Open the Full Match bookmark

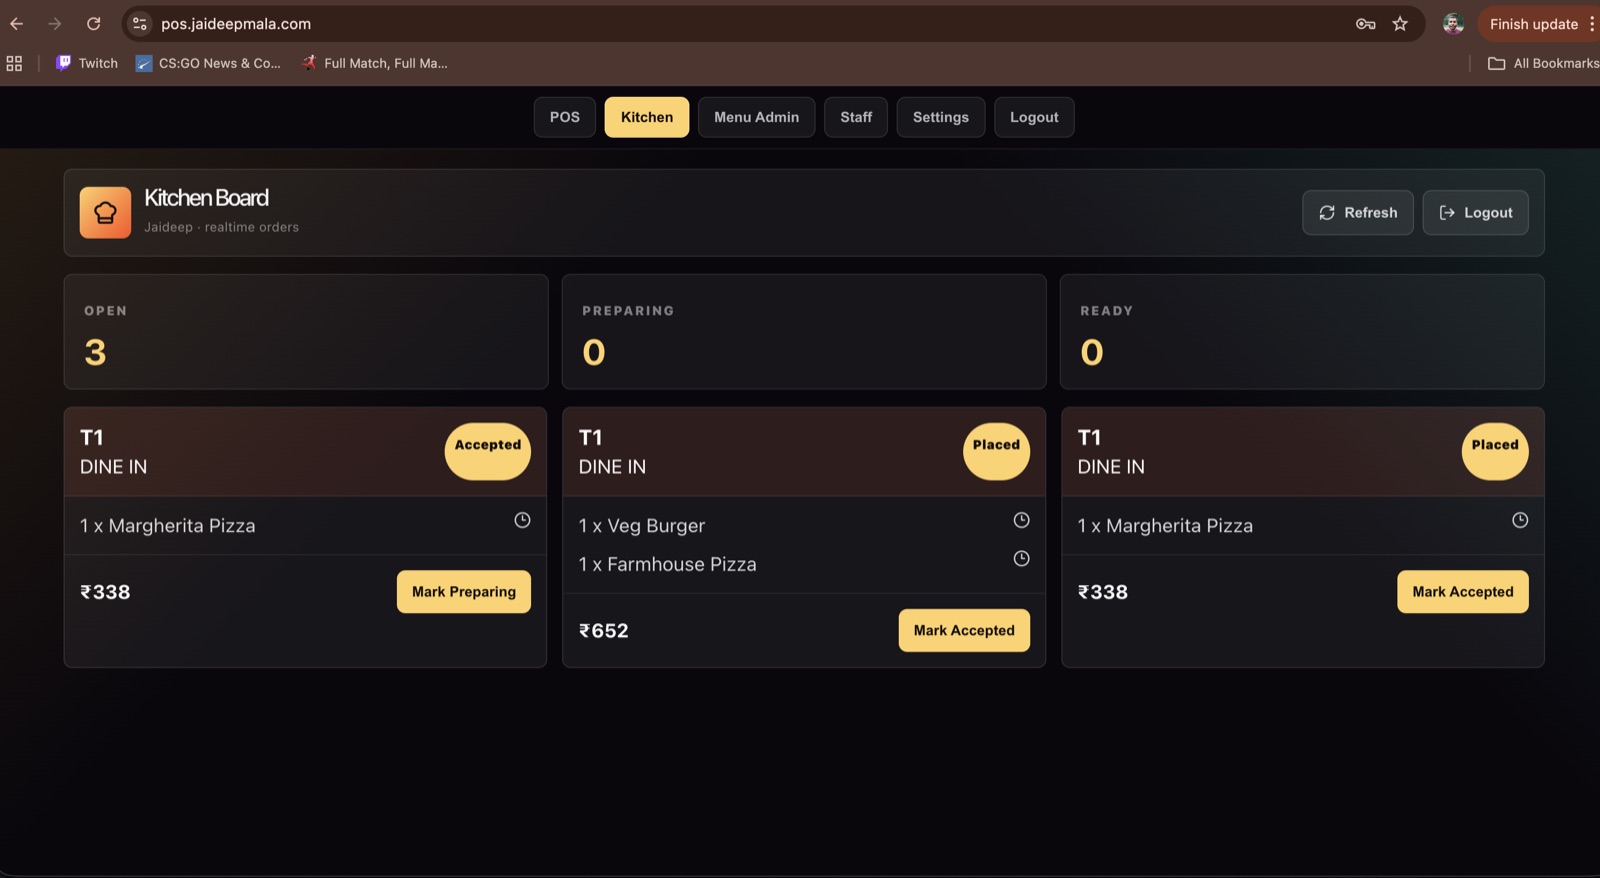(x=375, y=63)
